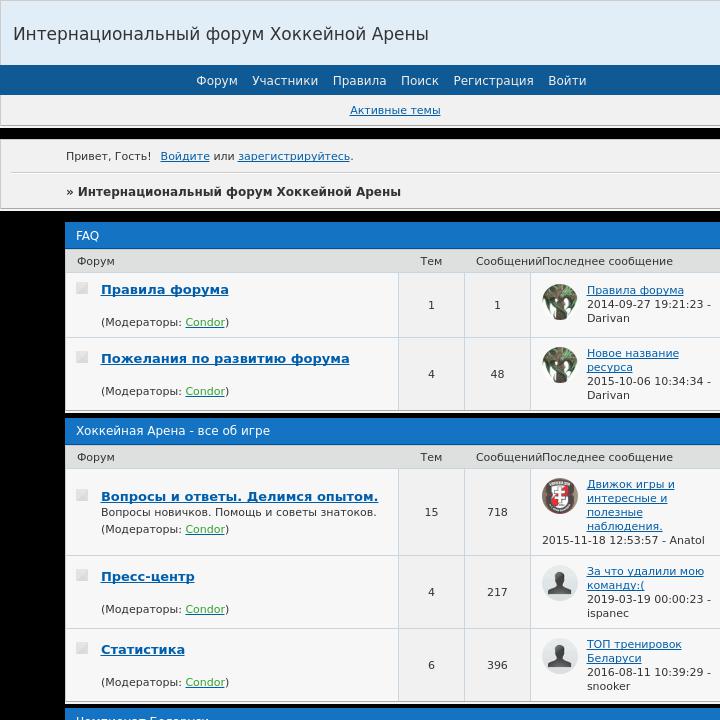Click the timestamp 2019-03-19 00:00:23
Screen dimensions: 720x720
tap(645, 599)
